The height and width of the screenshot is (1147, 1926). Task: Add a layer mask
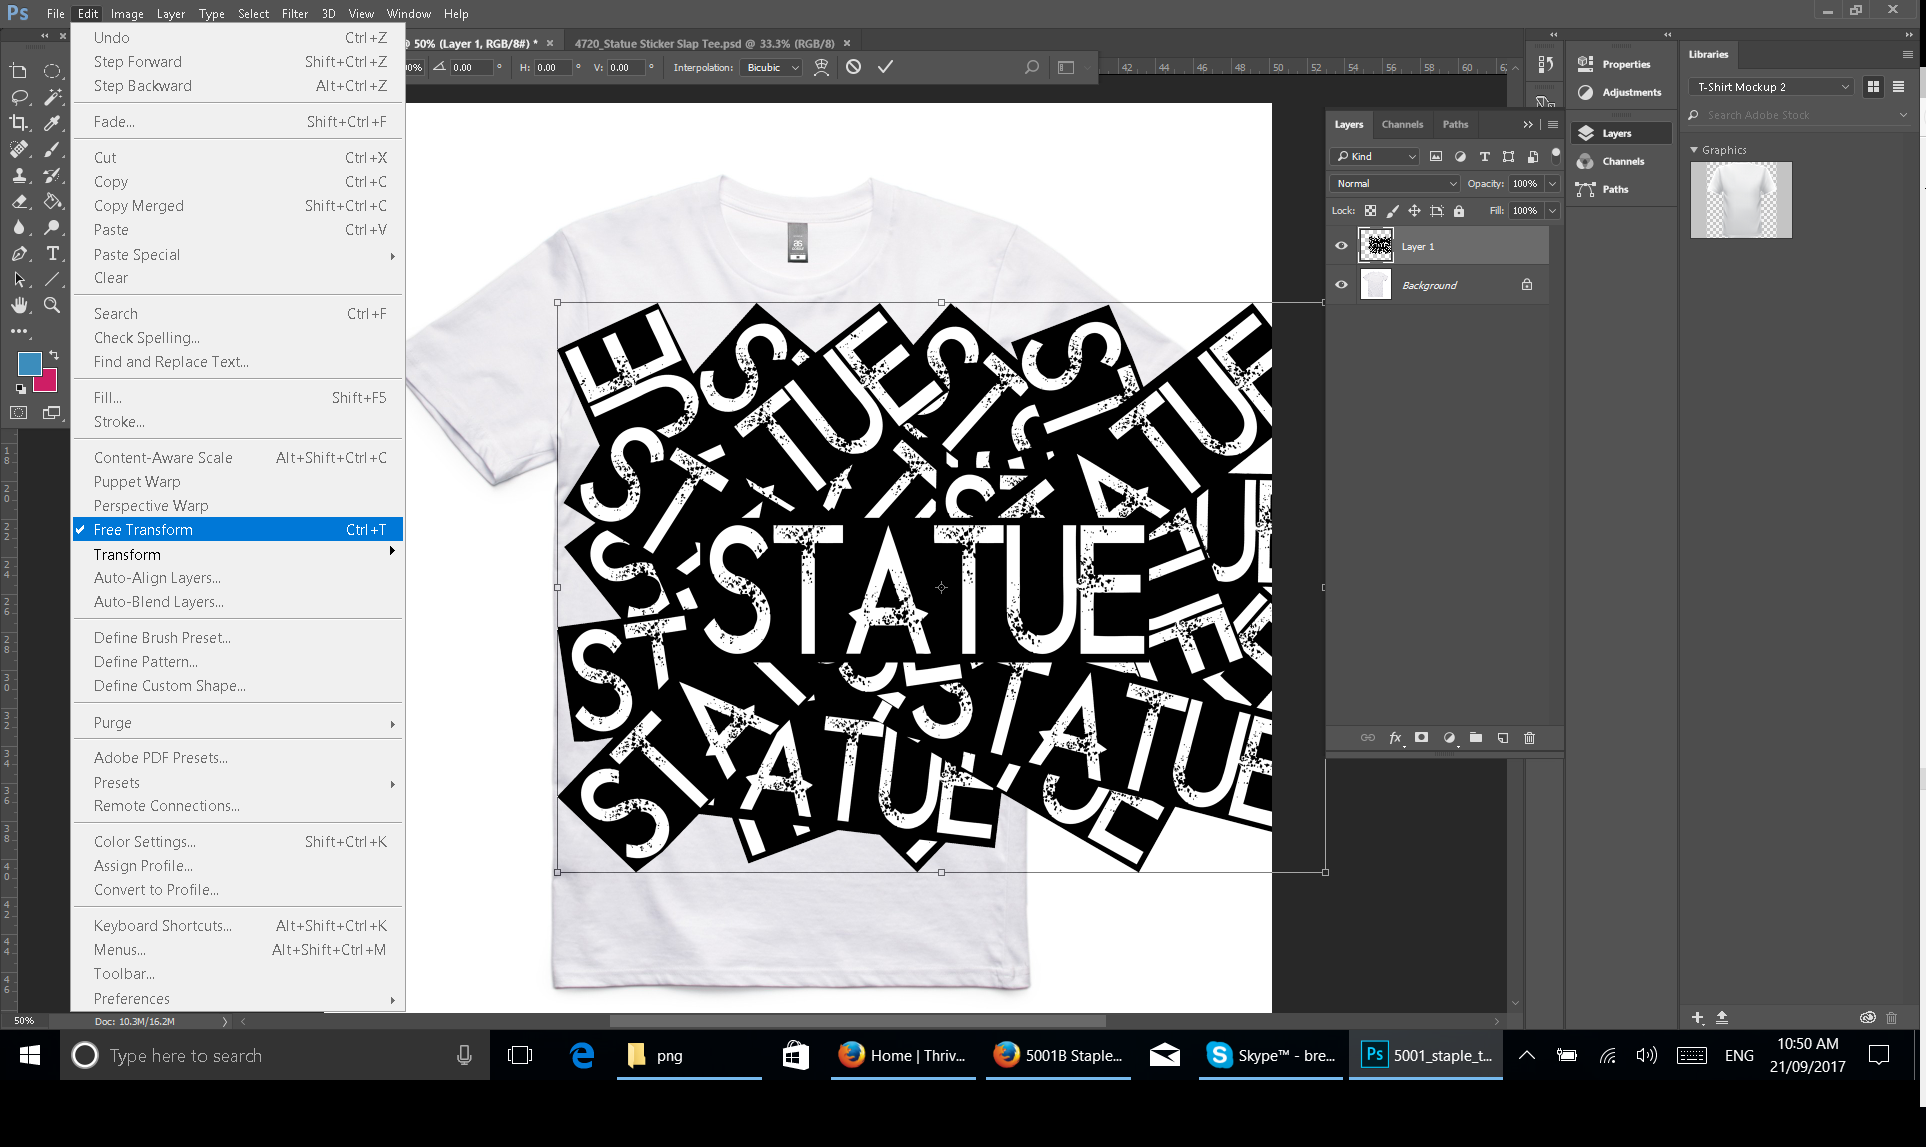click(1421, 738)
